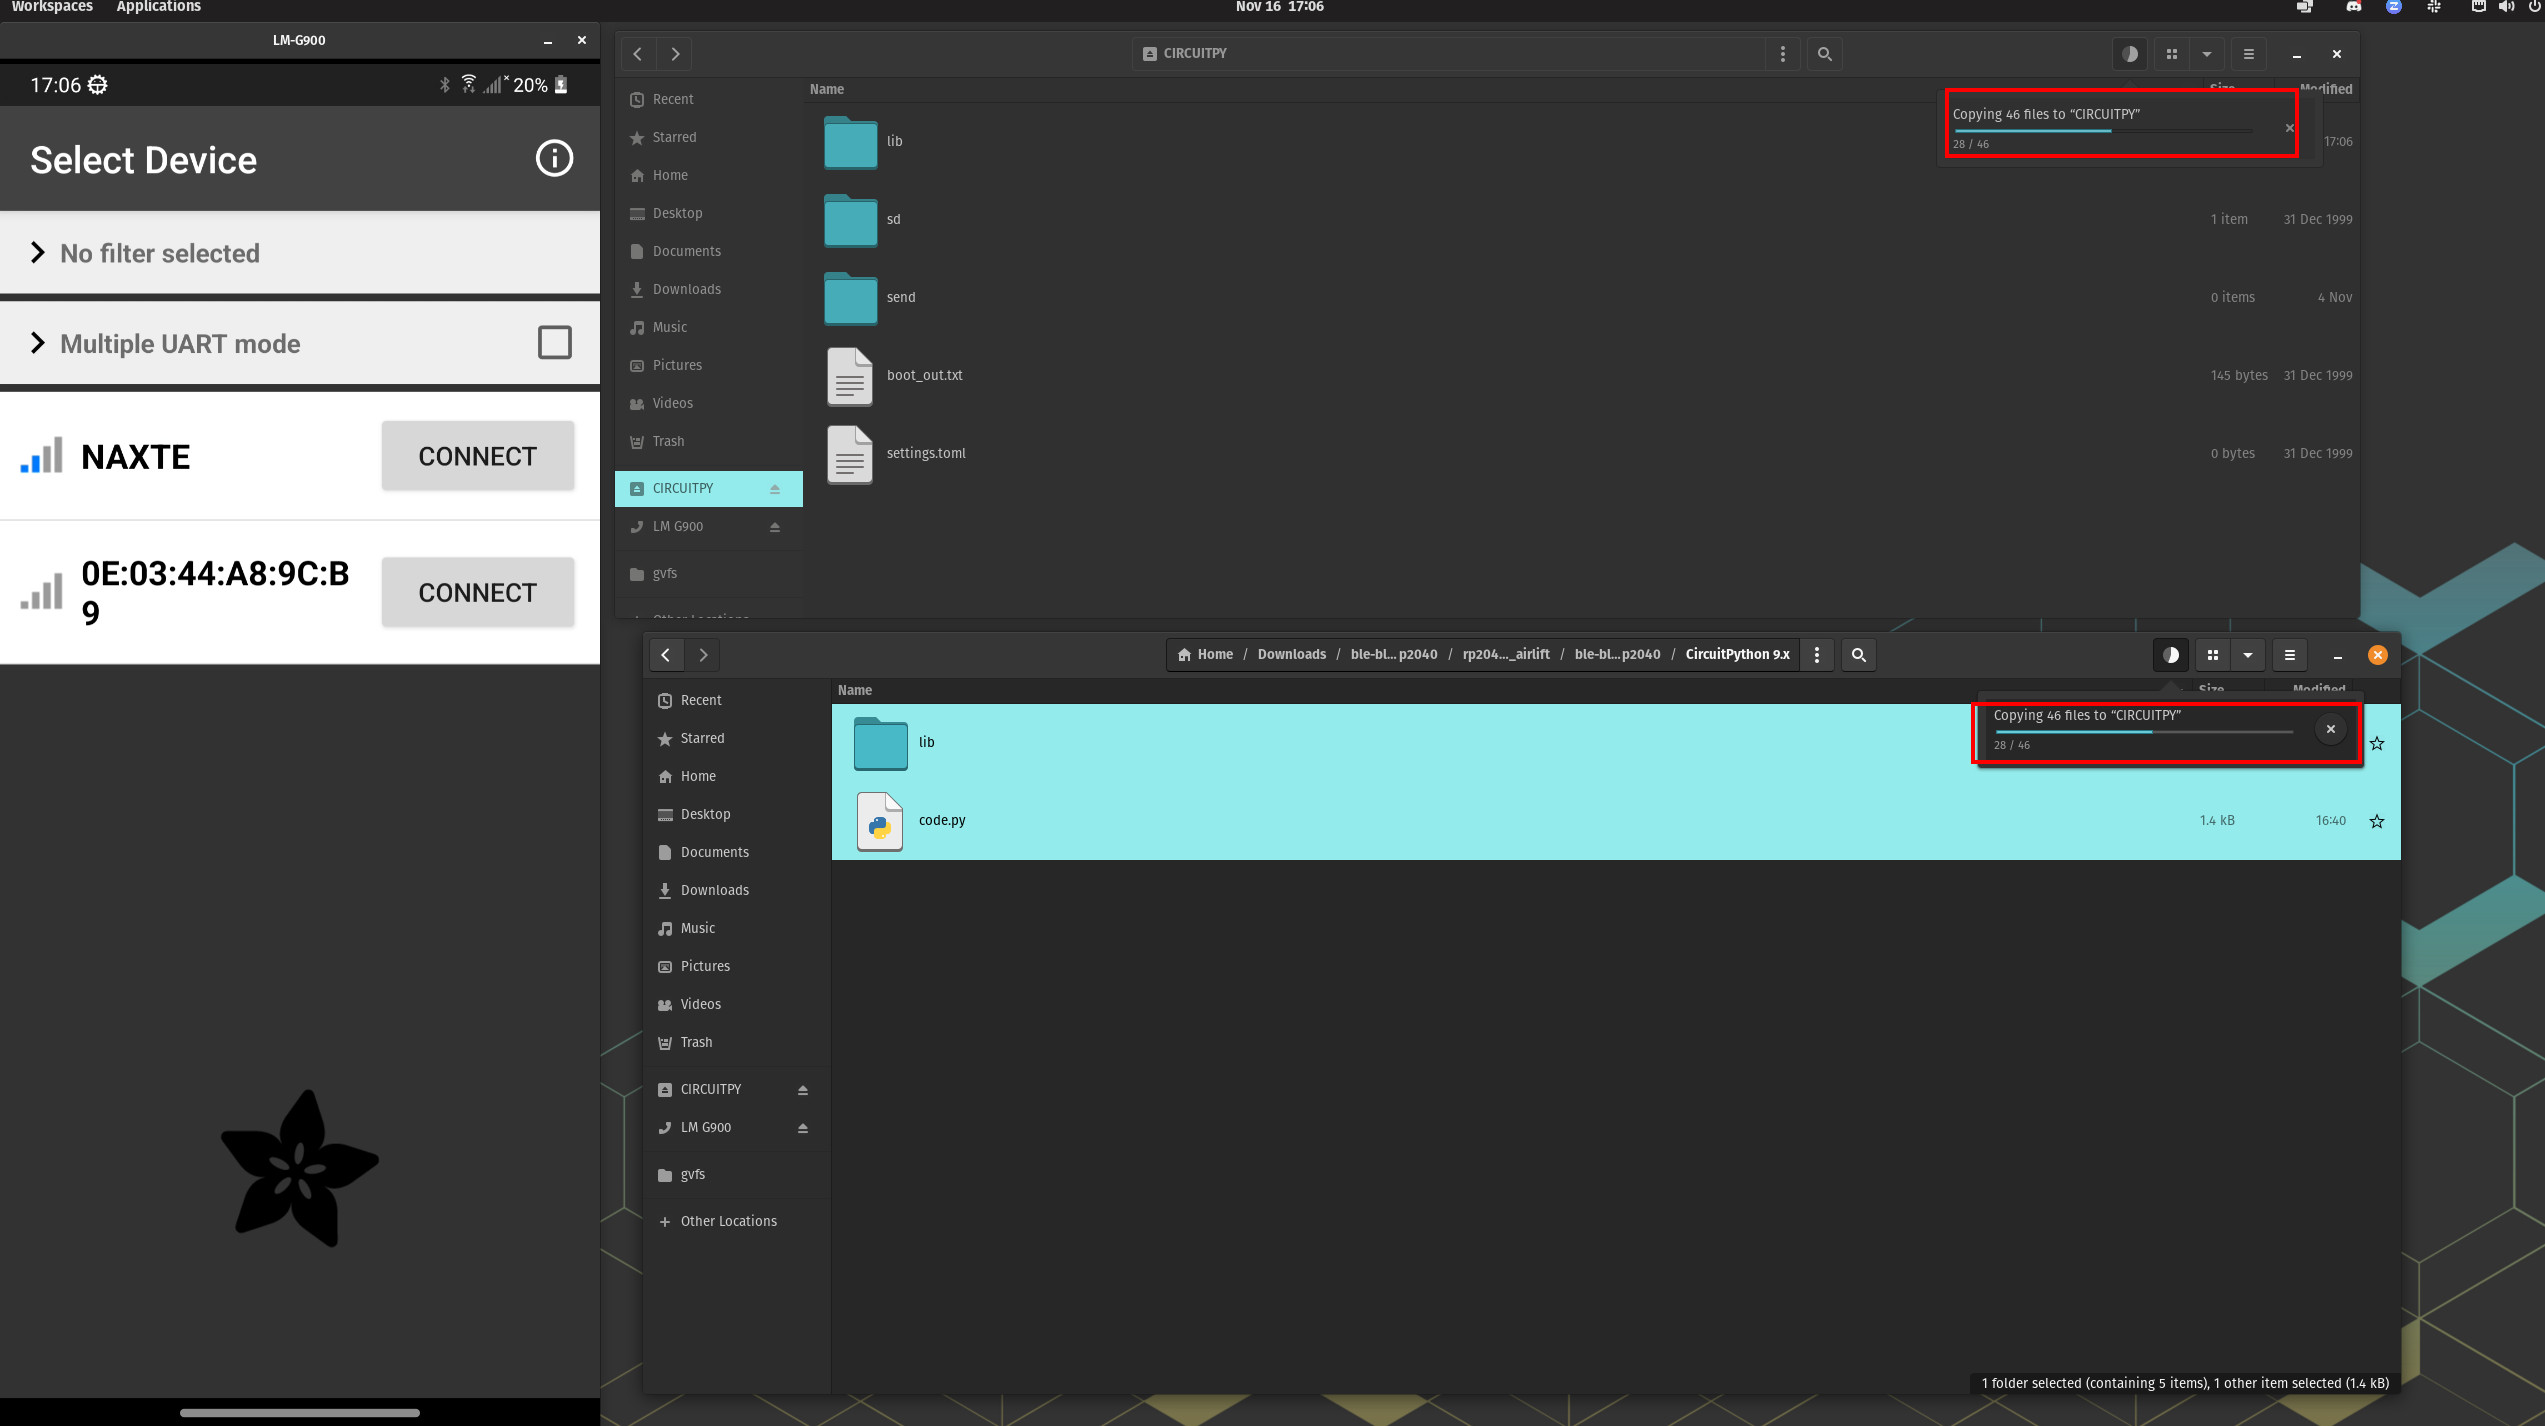Star the code.py file
This screenshot has width=2545, height=1426.
(x=2376, y=821)
